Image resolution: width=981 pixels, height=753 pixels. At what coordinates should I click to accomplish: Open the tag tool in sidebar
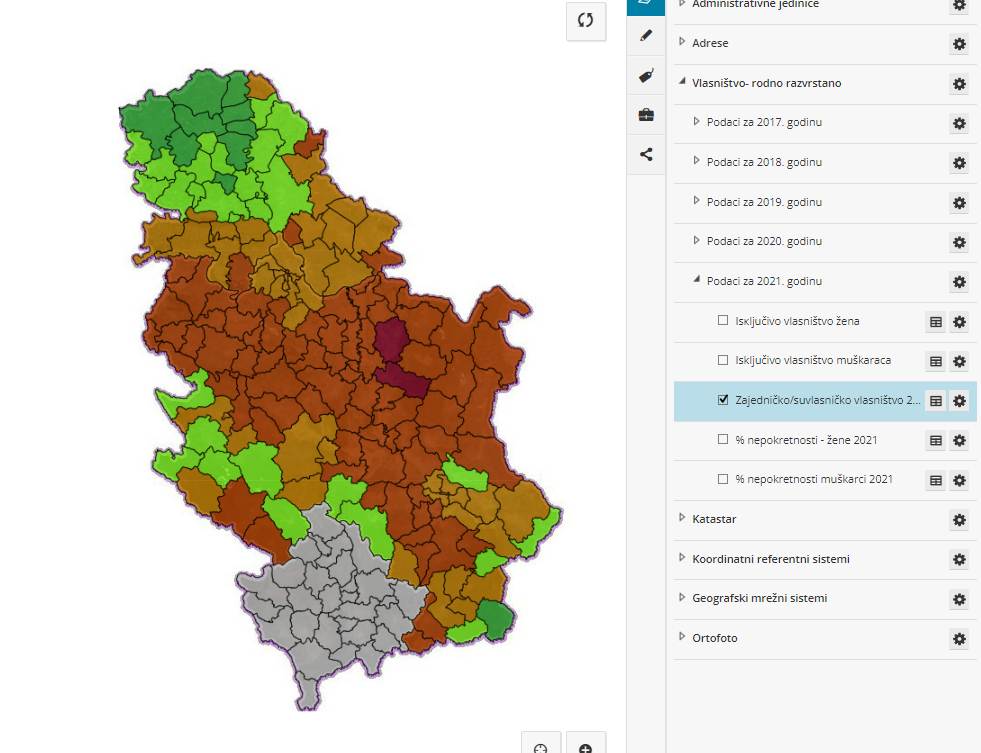646,75
